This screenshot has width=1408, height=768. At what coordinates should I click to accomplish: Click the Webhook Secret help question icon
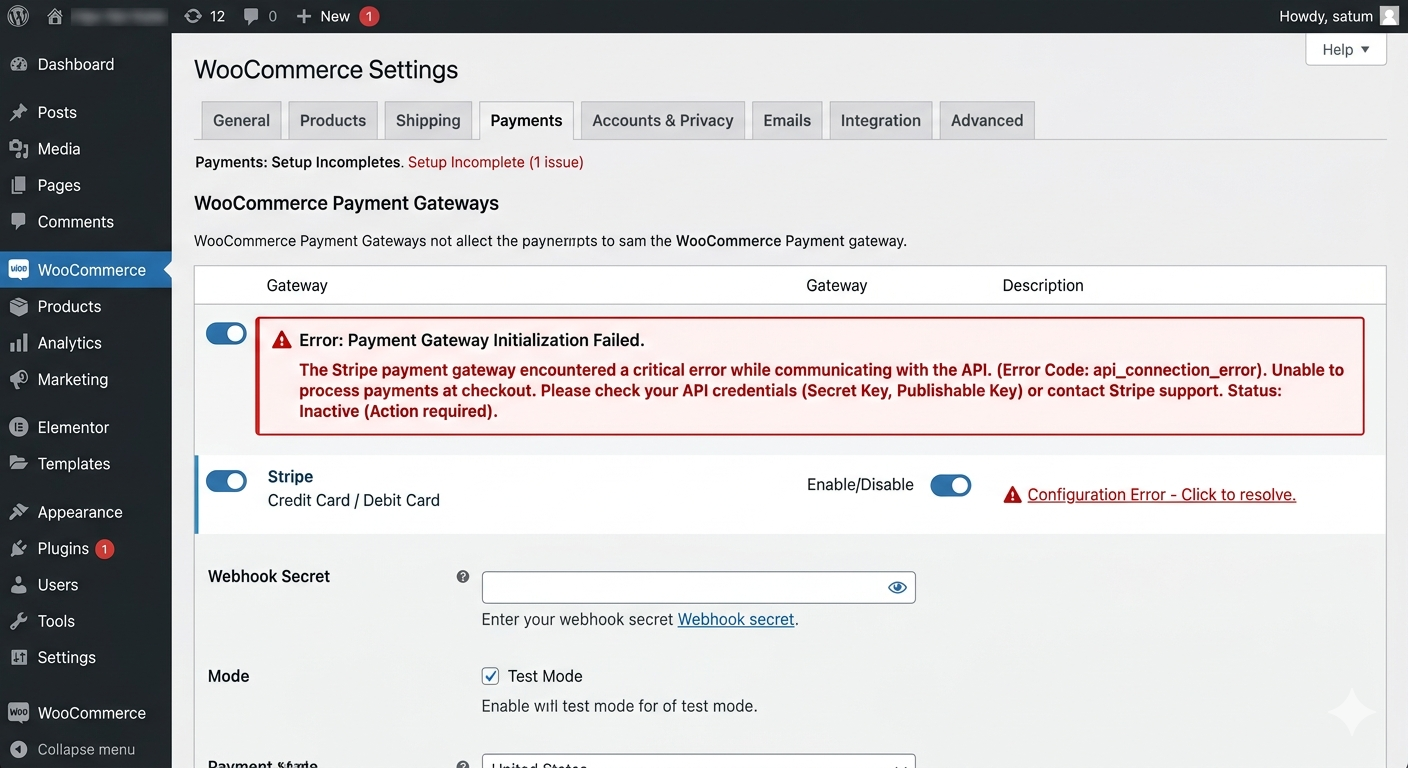pos(463,577)
